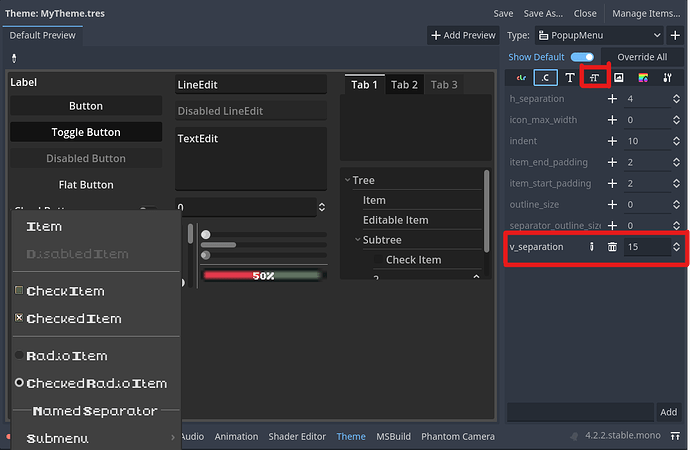
Task: Click Override All button
Action: tap(642, 57)
